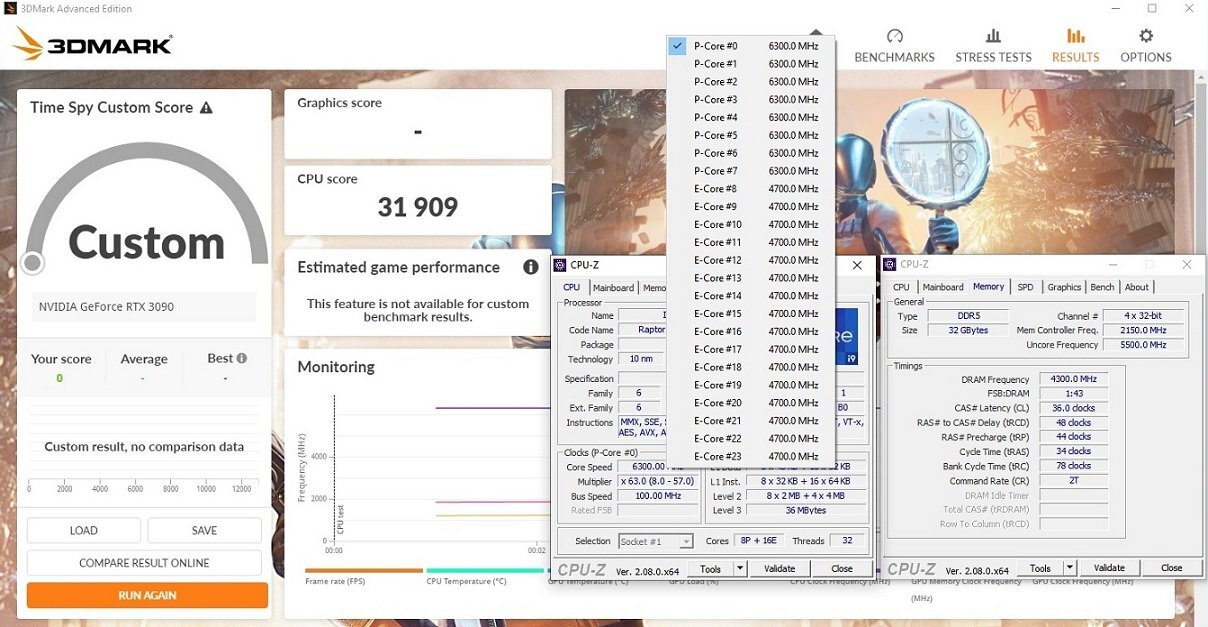The width and height of the screenshot is (1208, 627).
Task: Click Validate in the CPU-tab CPU-Z window
Action: pyautogui.click(x=779, y=569)
